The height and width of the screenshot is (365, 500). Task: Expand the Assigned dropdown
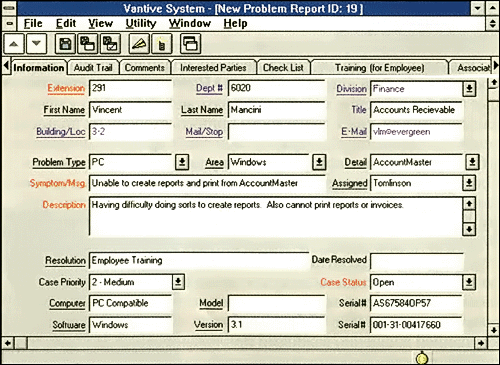pyautogui.click(x=469, y=183)
